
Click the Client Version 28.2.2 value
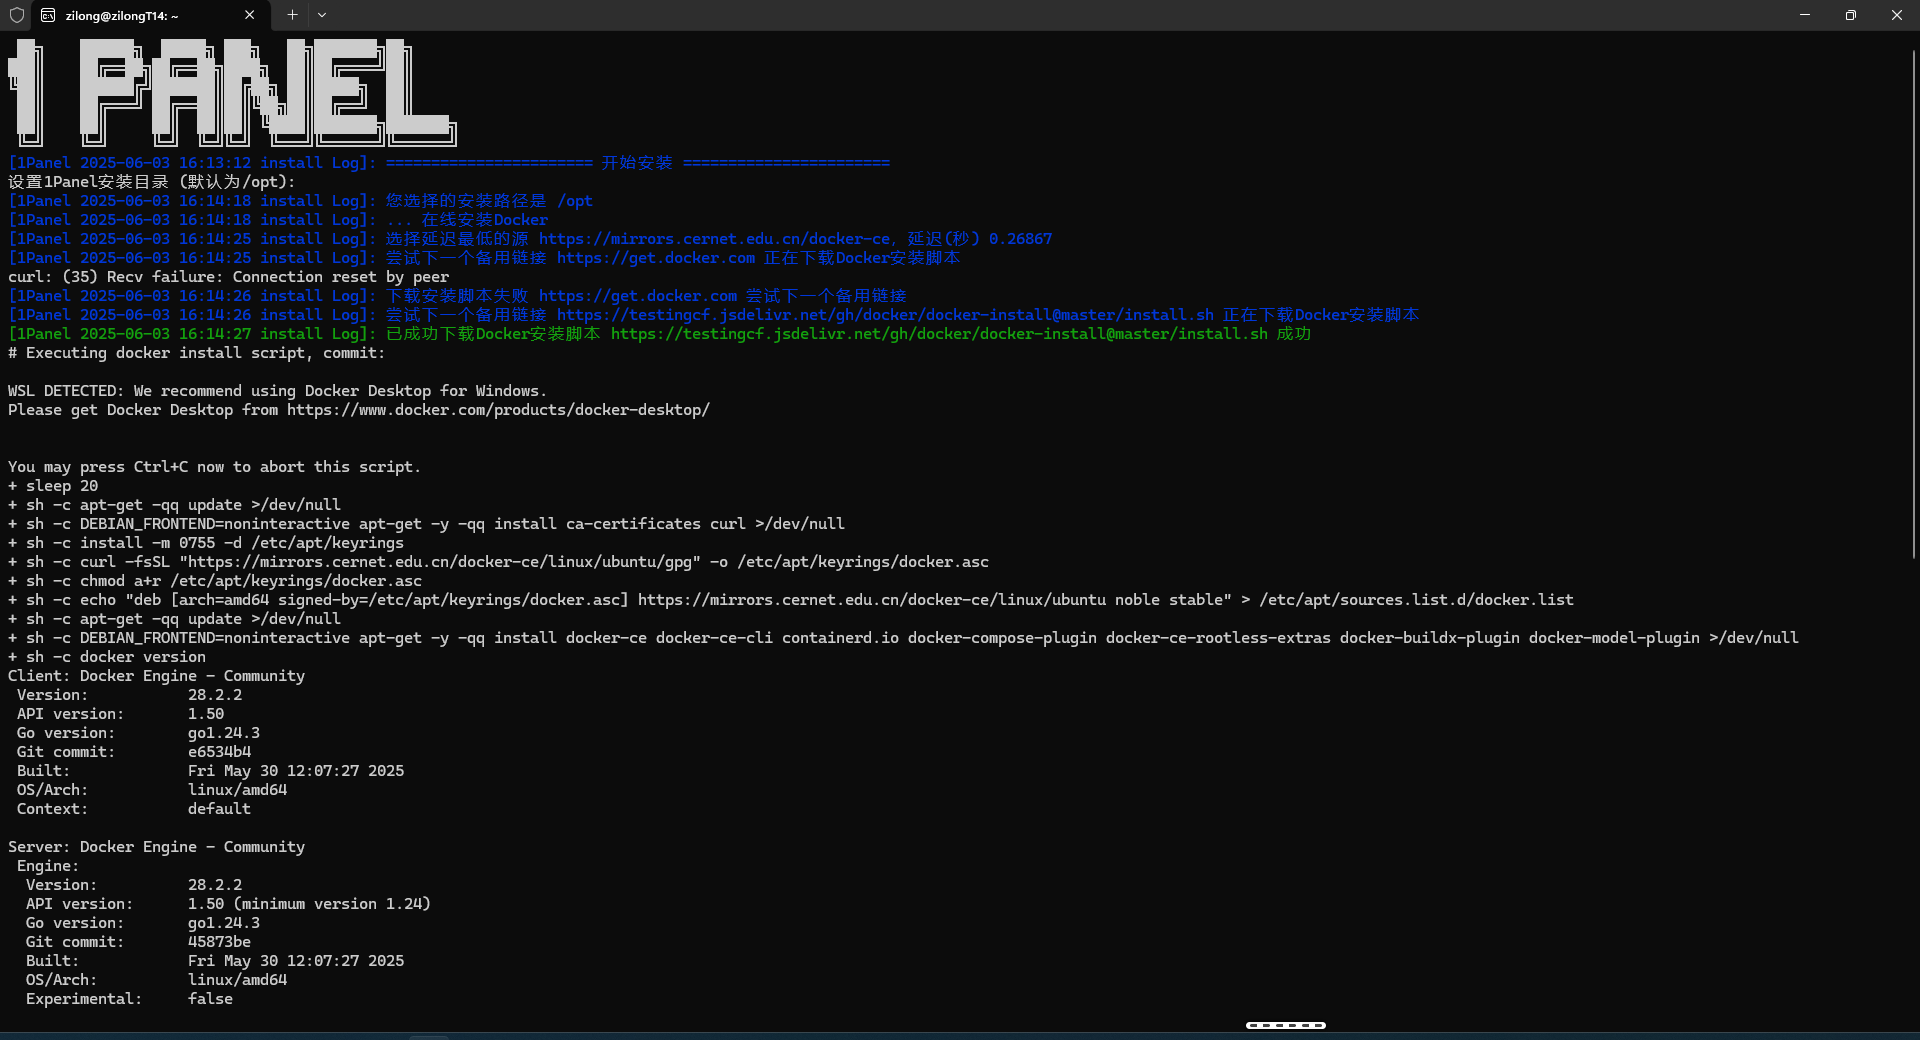click(x=215, y=695)
